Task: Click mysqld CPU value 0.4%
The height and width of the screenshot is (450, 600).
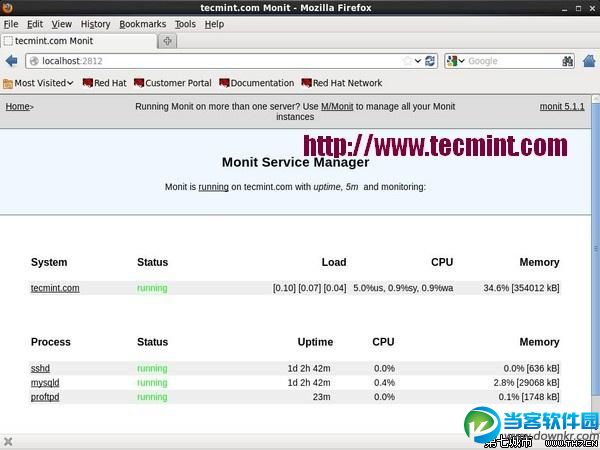Action: [x=384, y=383]
